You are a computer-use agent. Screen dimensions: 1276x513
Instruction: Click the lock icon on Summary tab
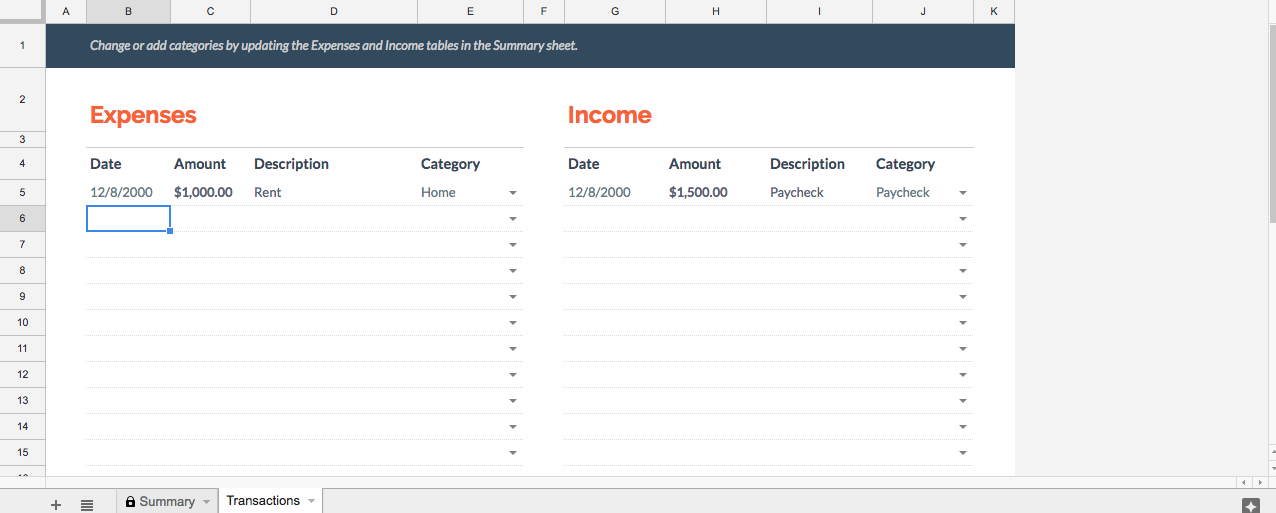pyautogui.click(x=130, y=502)
